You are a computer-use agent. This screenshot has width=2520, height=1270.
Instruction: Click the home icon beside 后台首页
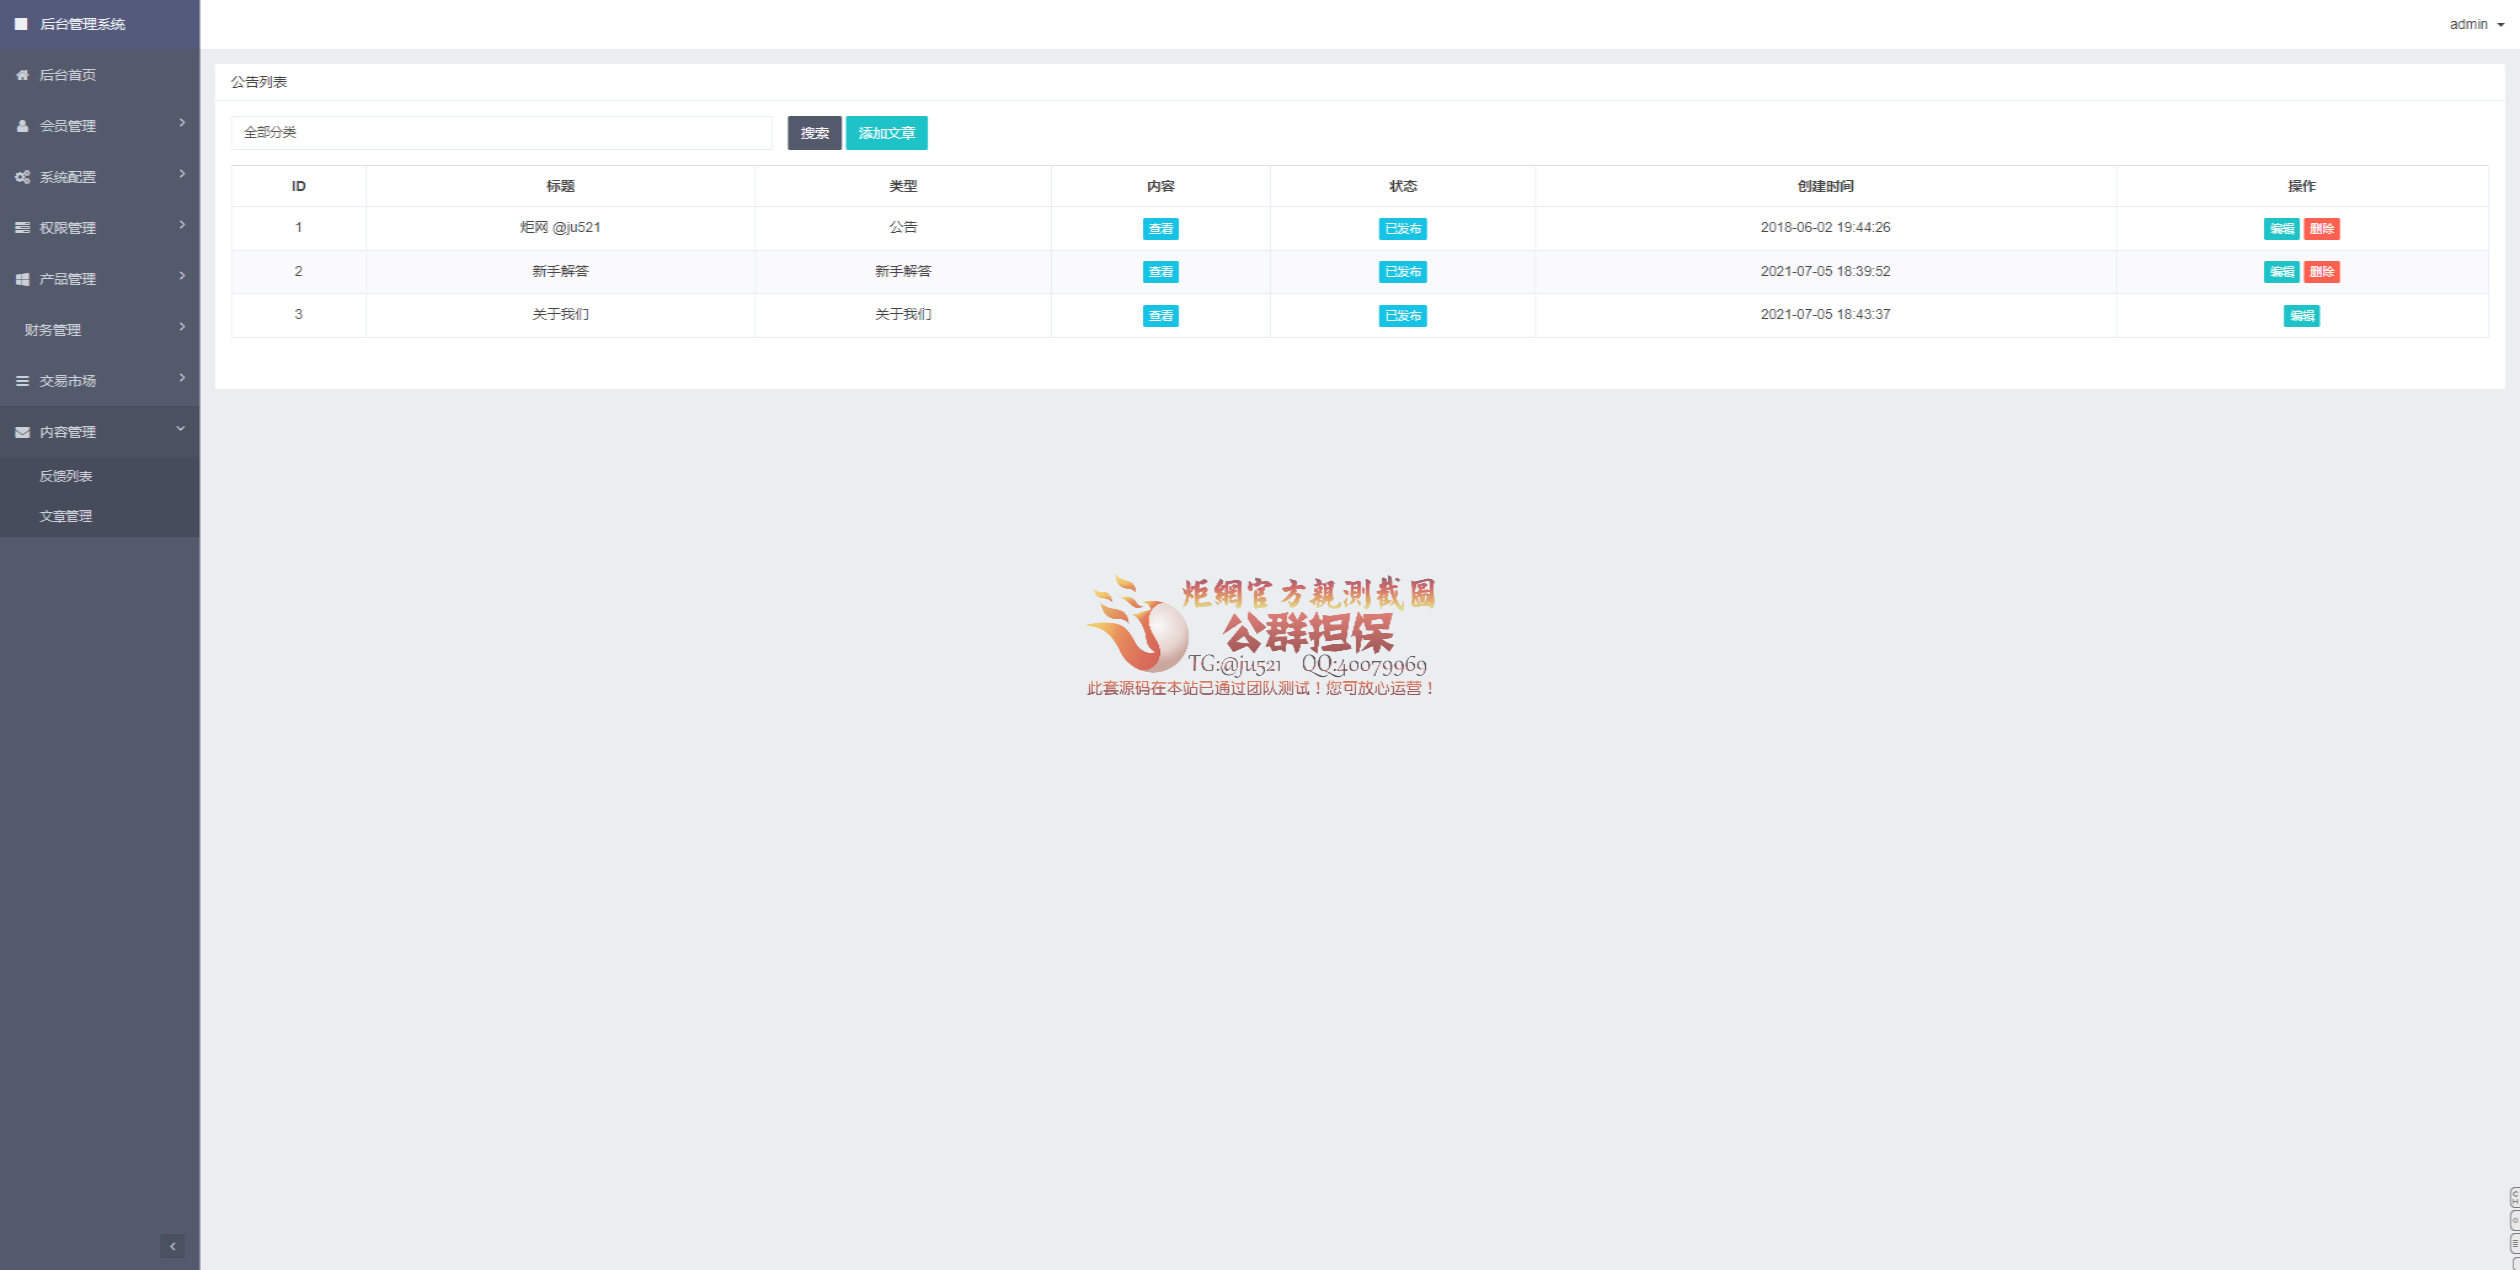click(x=22, y=75)
